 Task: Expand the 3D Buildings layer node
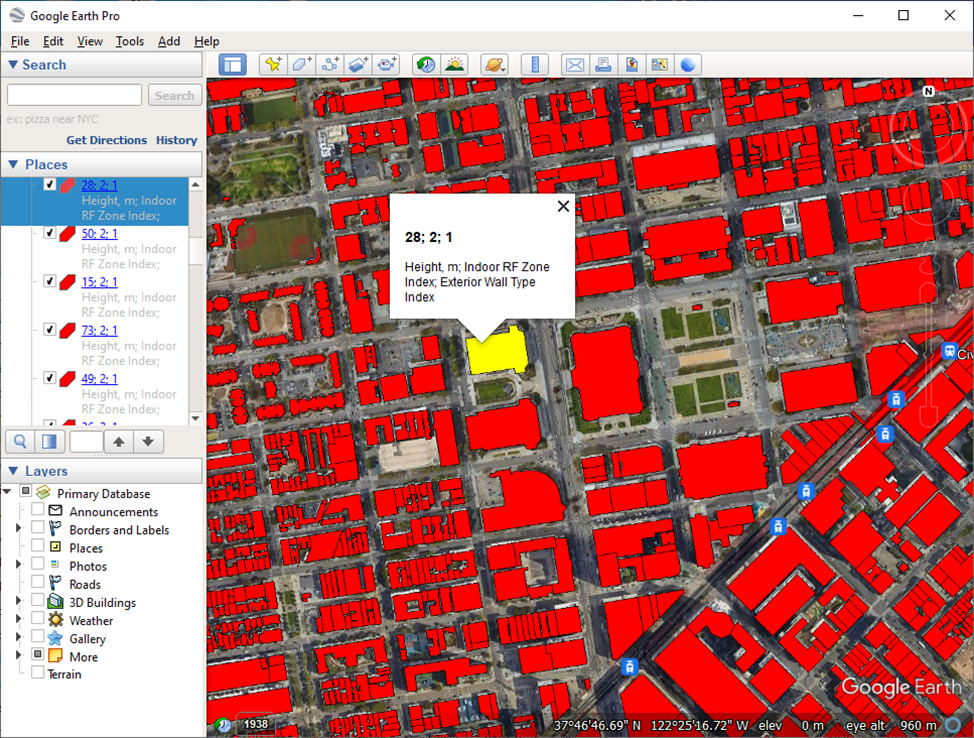pyautogui.click(x=19, y=601)
